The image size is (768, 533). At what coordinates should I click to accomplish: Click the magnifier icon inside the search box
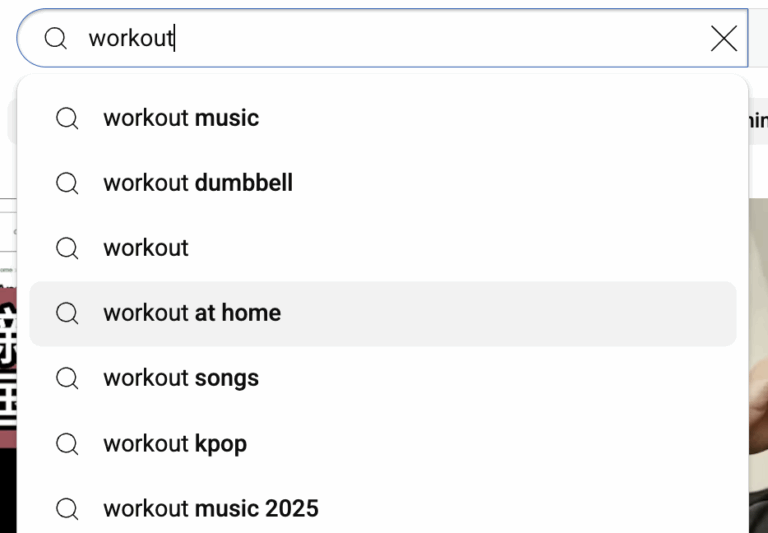tap(56, 39)
